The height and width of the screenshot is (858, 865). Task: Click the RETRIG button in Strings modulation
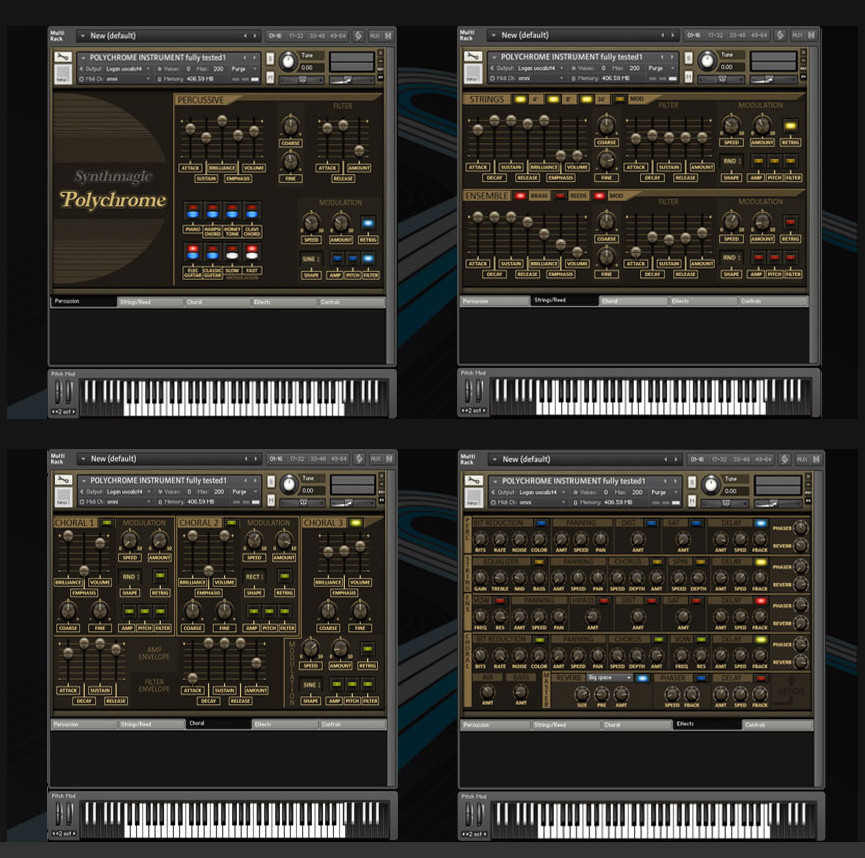tap(788, 125)
